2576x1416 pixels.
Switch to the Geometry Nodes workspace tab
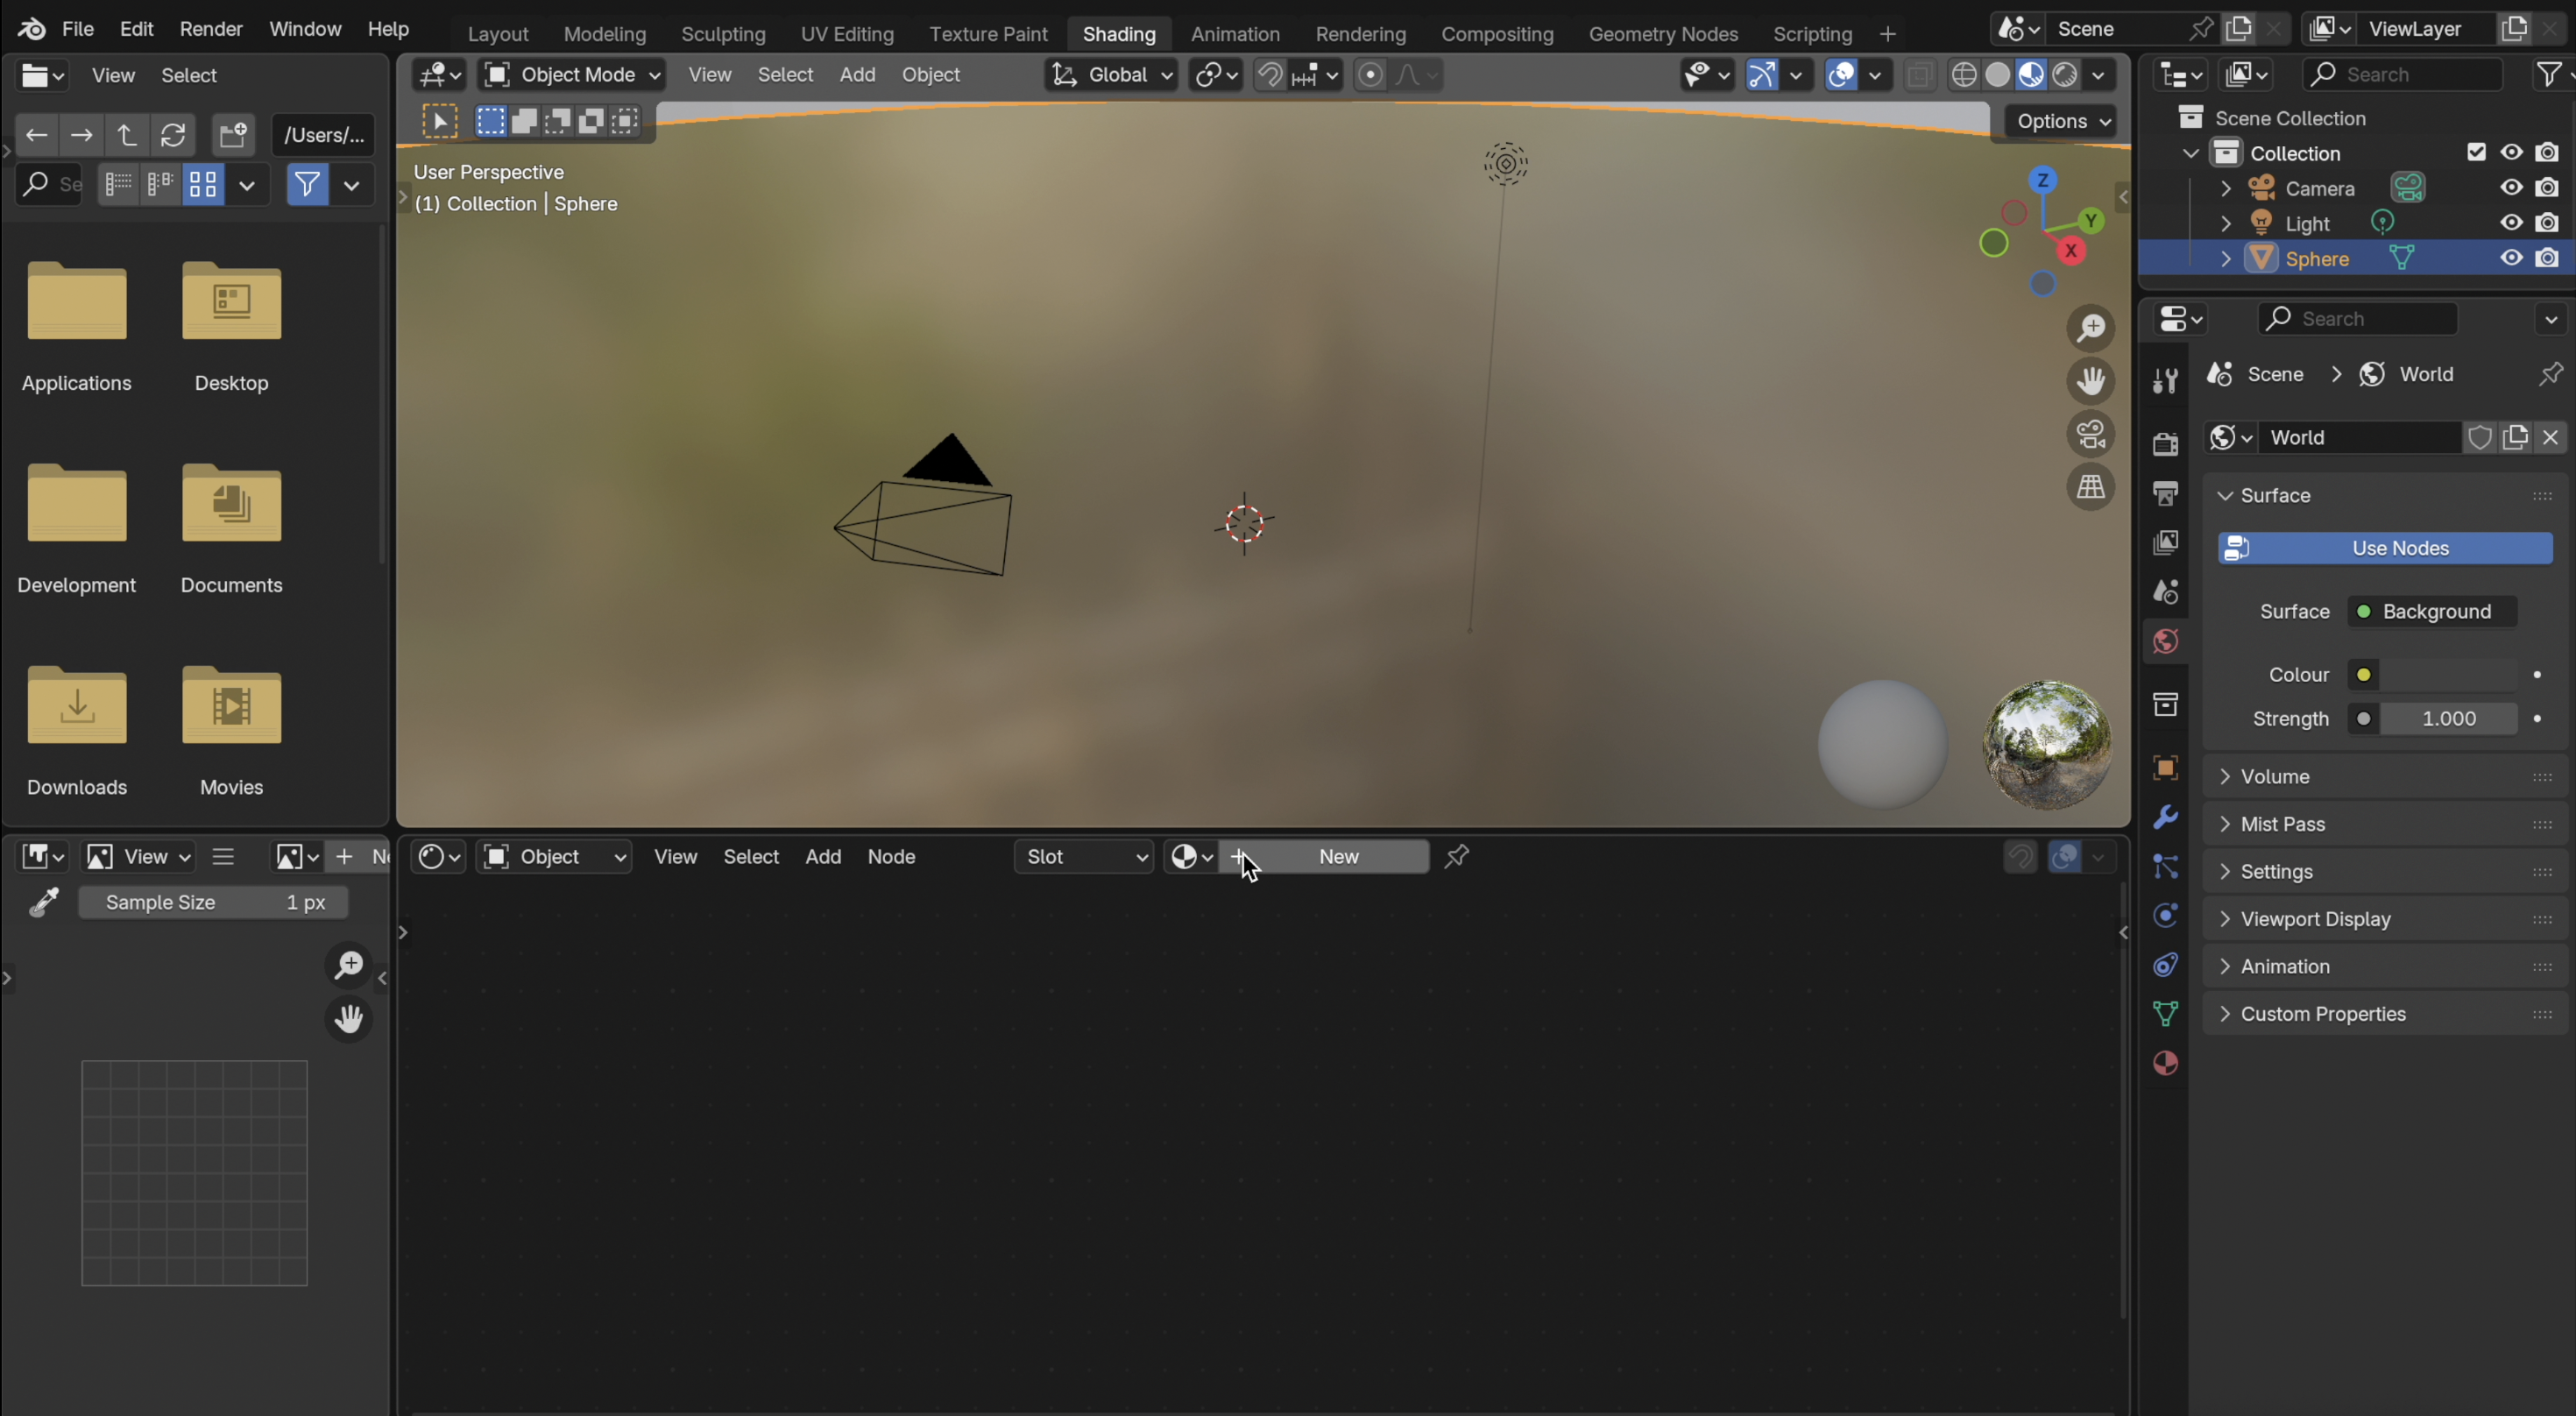pyautogui.click(x=1663, y=34)
